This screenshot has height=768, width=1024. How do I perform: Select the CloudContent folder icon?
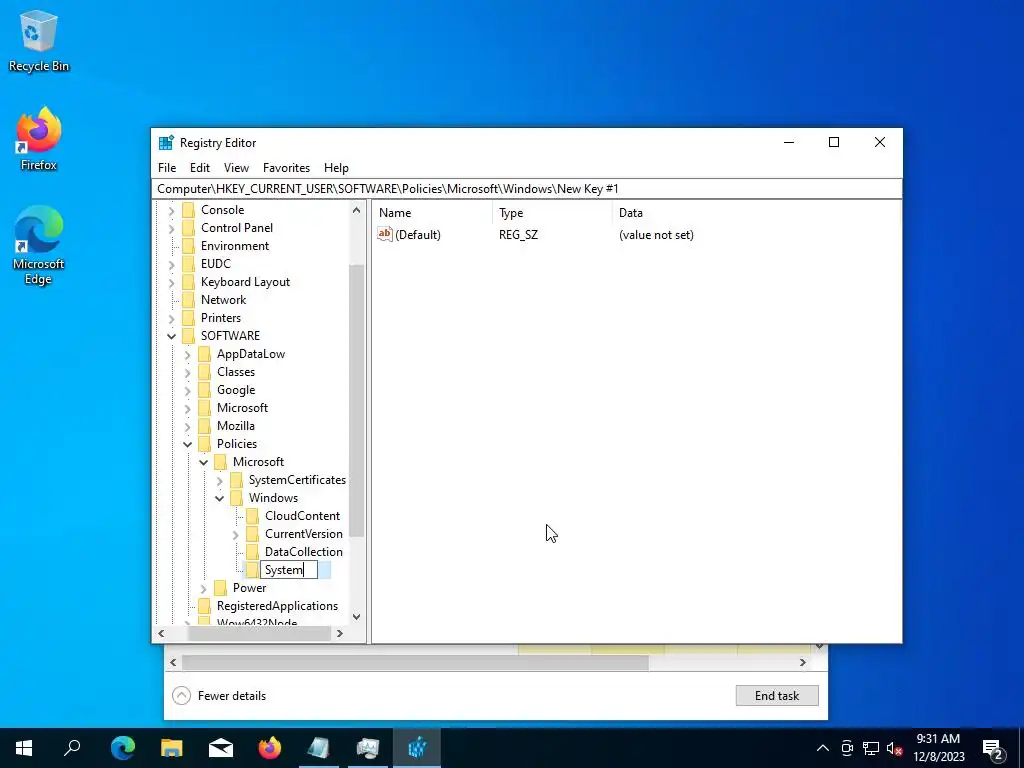click(x=252, y=516)
